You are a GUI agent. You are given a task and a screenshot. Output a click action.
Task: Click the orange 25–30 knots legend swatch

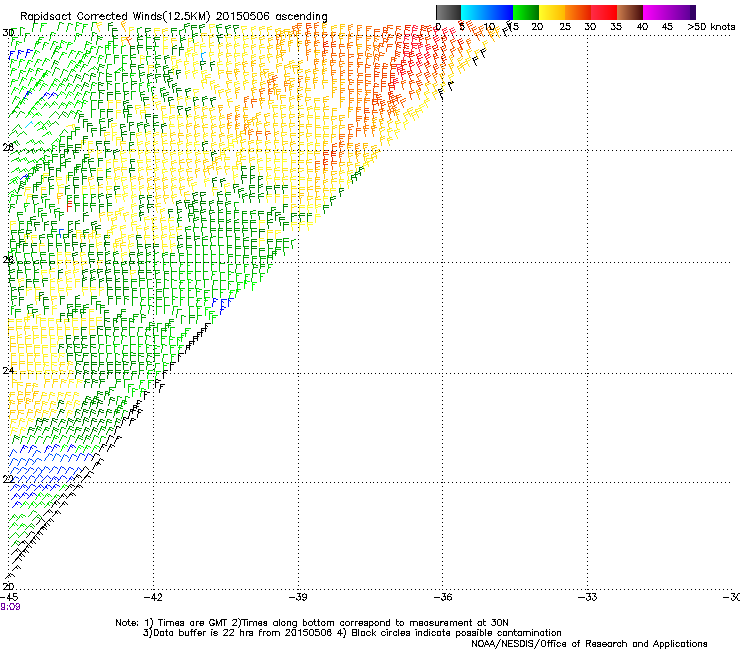click(578, 12)
